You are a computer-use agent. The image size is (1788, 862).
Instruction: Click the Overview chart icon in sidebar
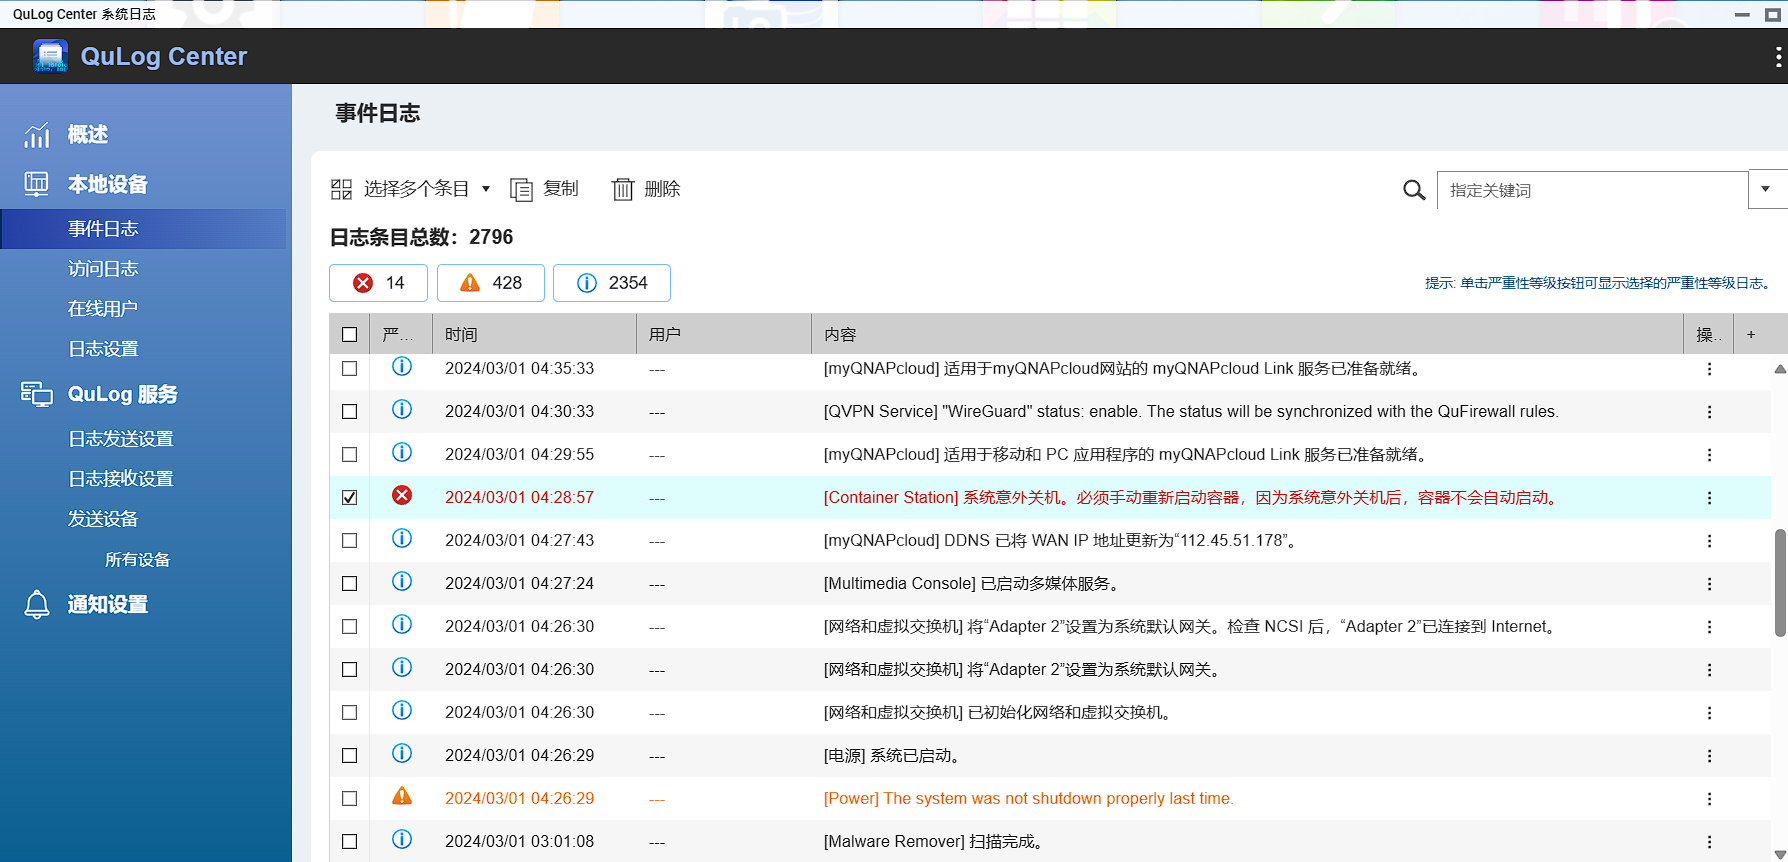(37, 134)
